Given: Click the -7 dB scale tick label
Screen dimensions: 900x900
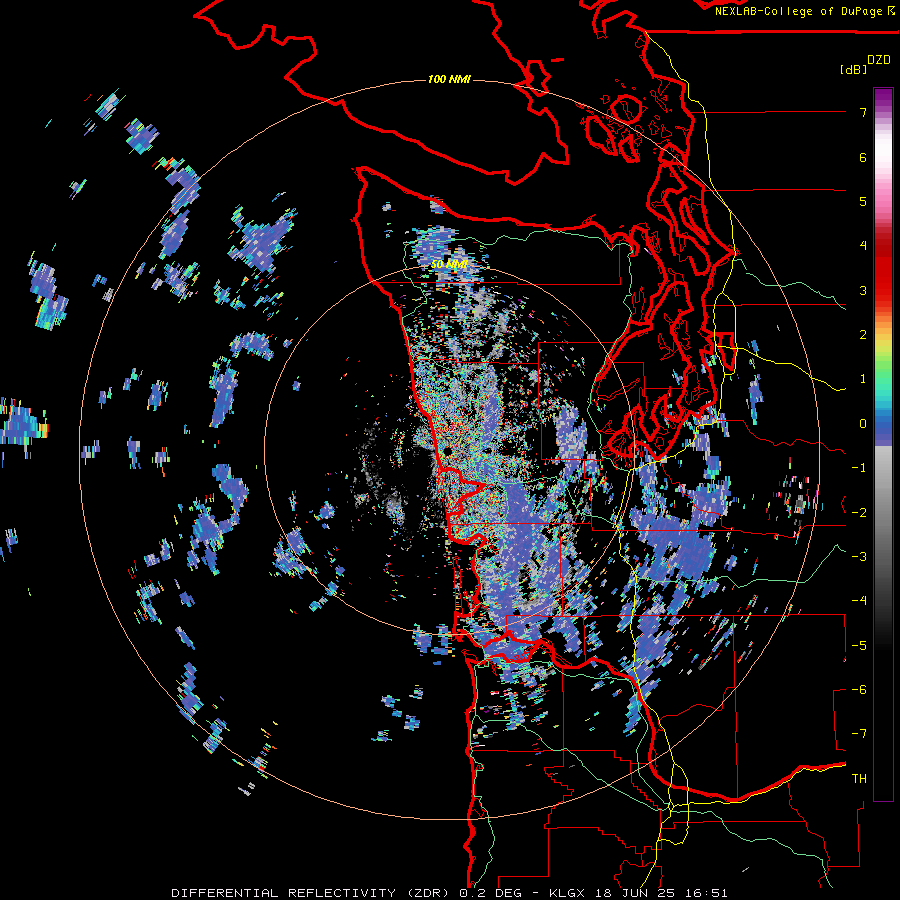Looking at the screenshot, I should (x=859, y=734).
